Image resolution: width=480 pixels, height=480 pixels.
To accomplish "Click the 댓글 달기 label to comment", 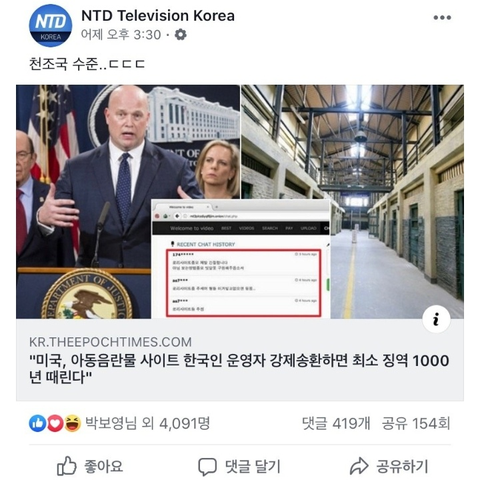I will click(252, 466).
